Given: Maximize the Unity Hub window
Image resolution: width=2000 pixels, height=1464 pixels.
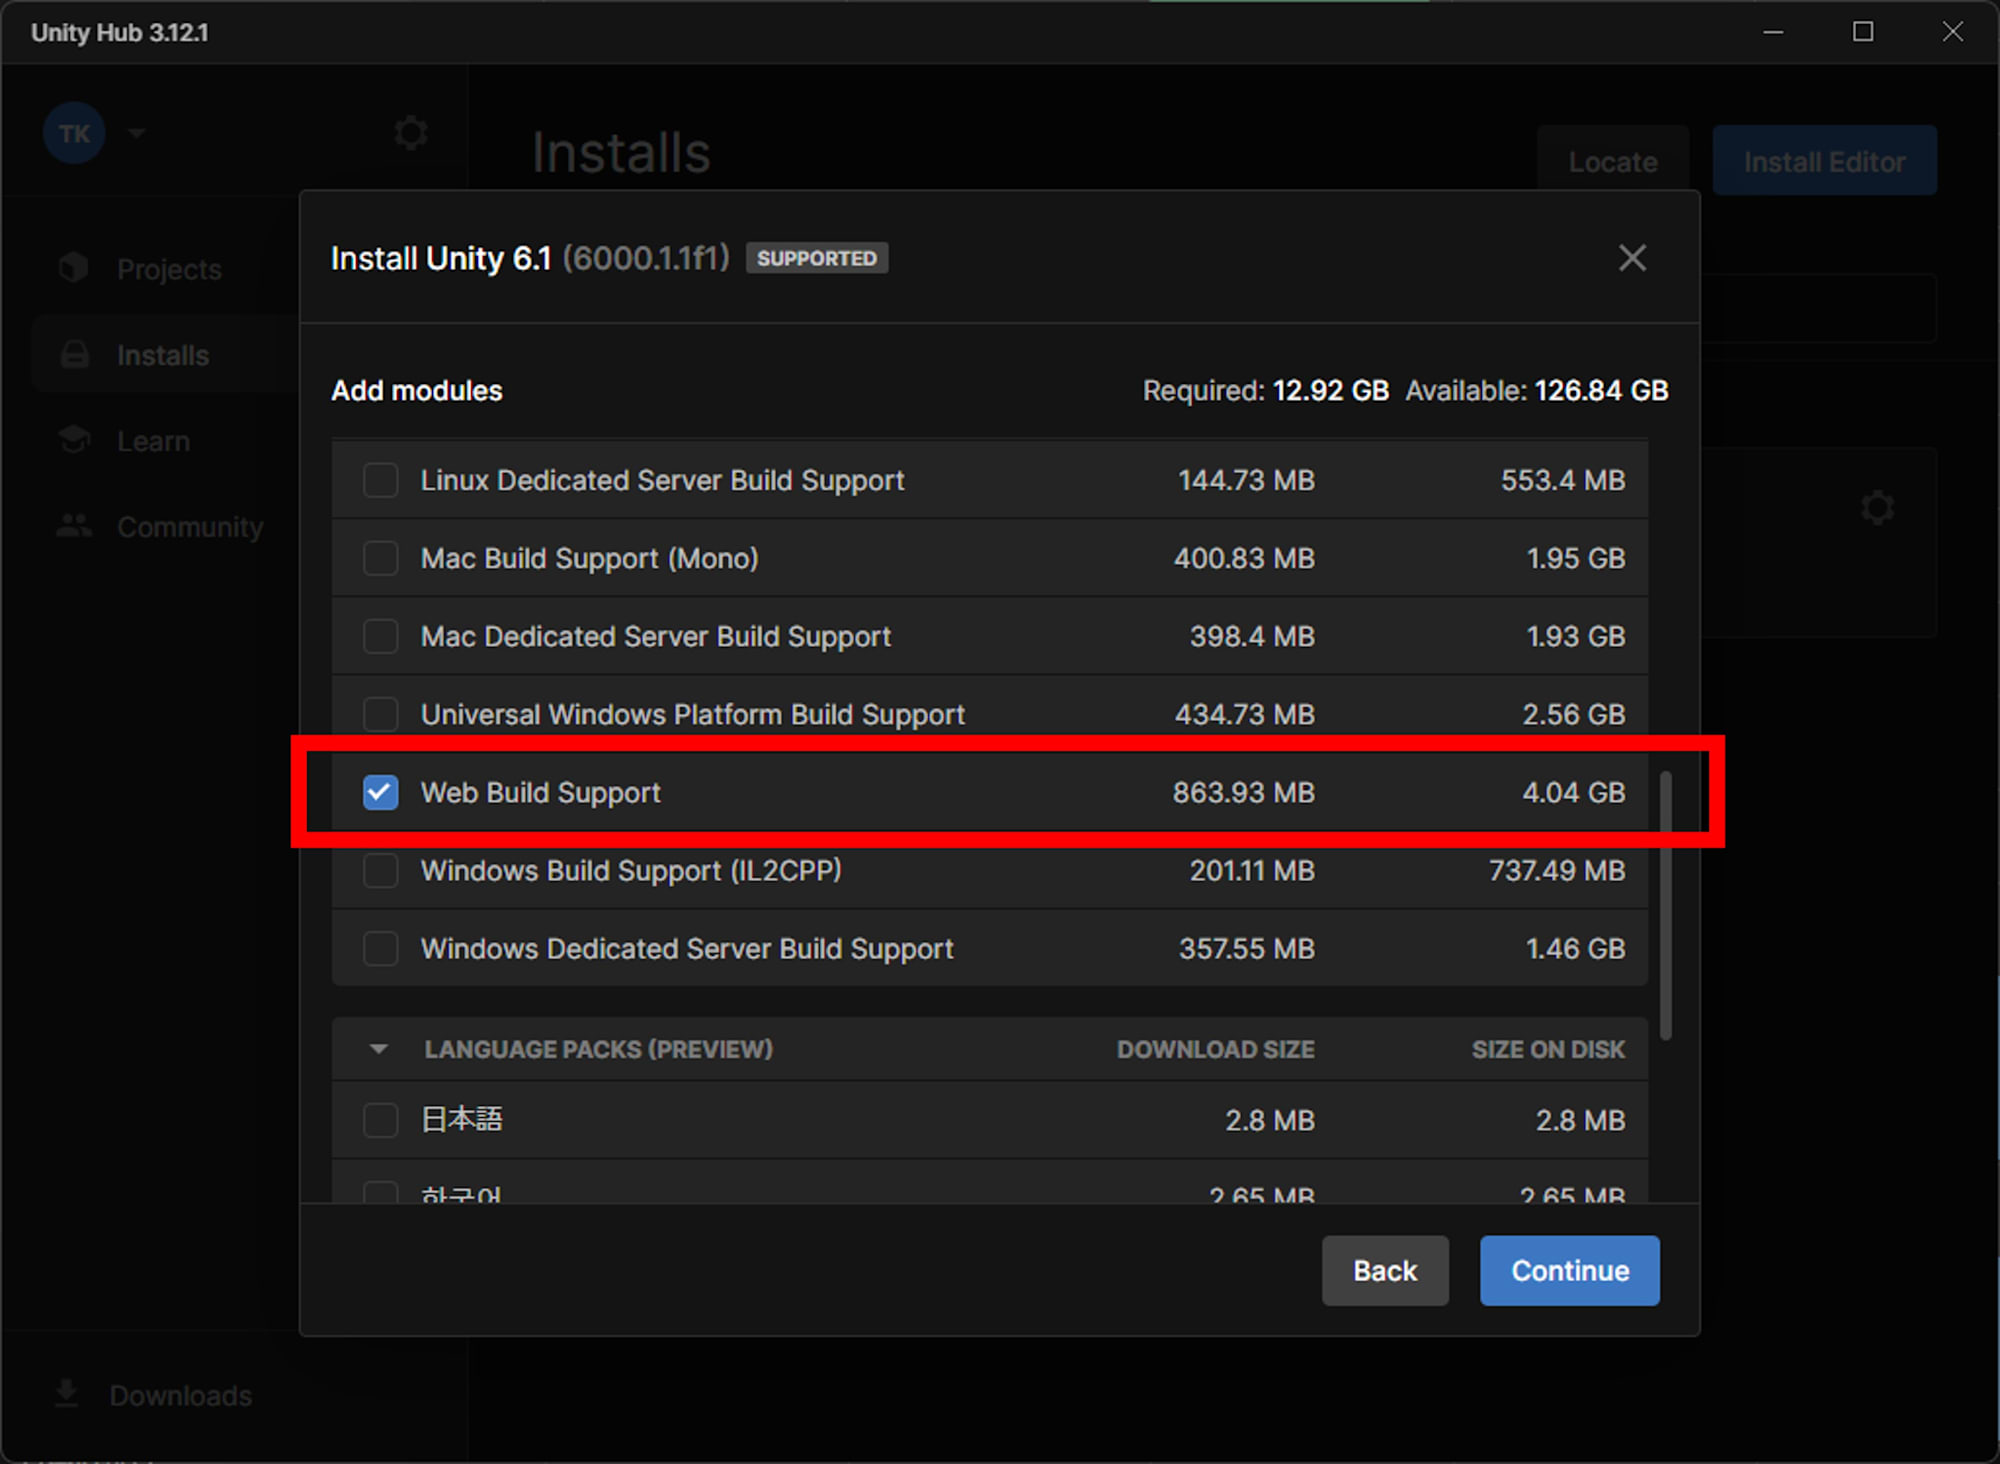Looking at the screenshot, I should point(1863,32).
